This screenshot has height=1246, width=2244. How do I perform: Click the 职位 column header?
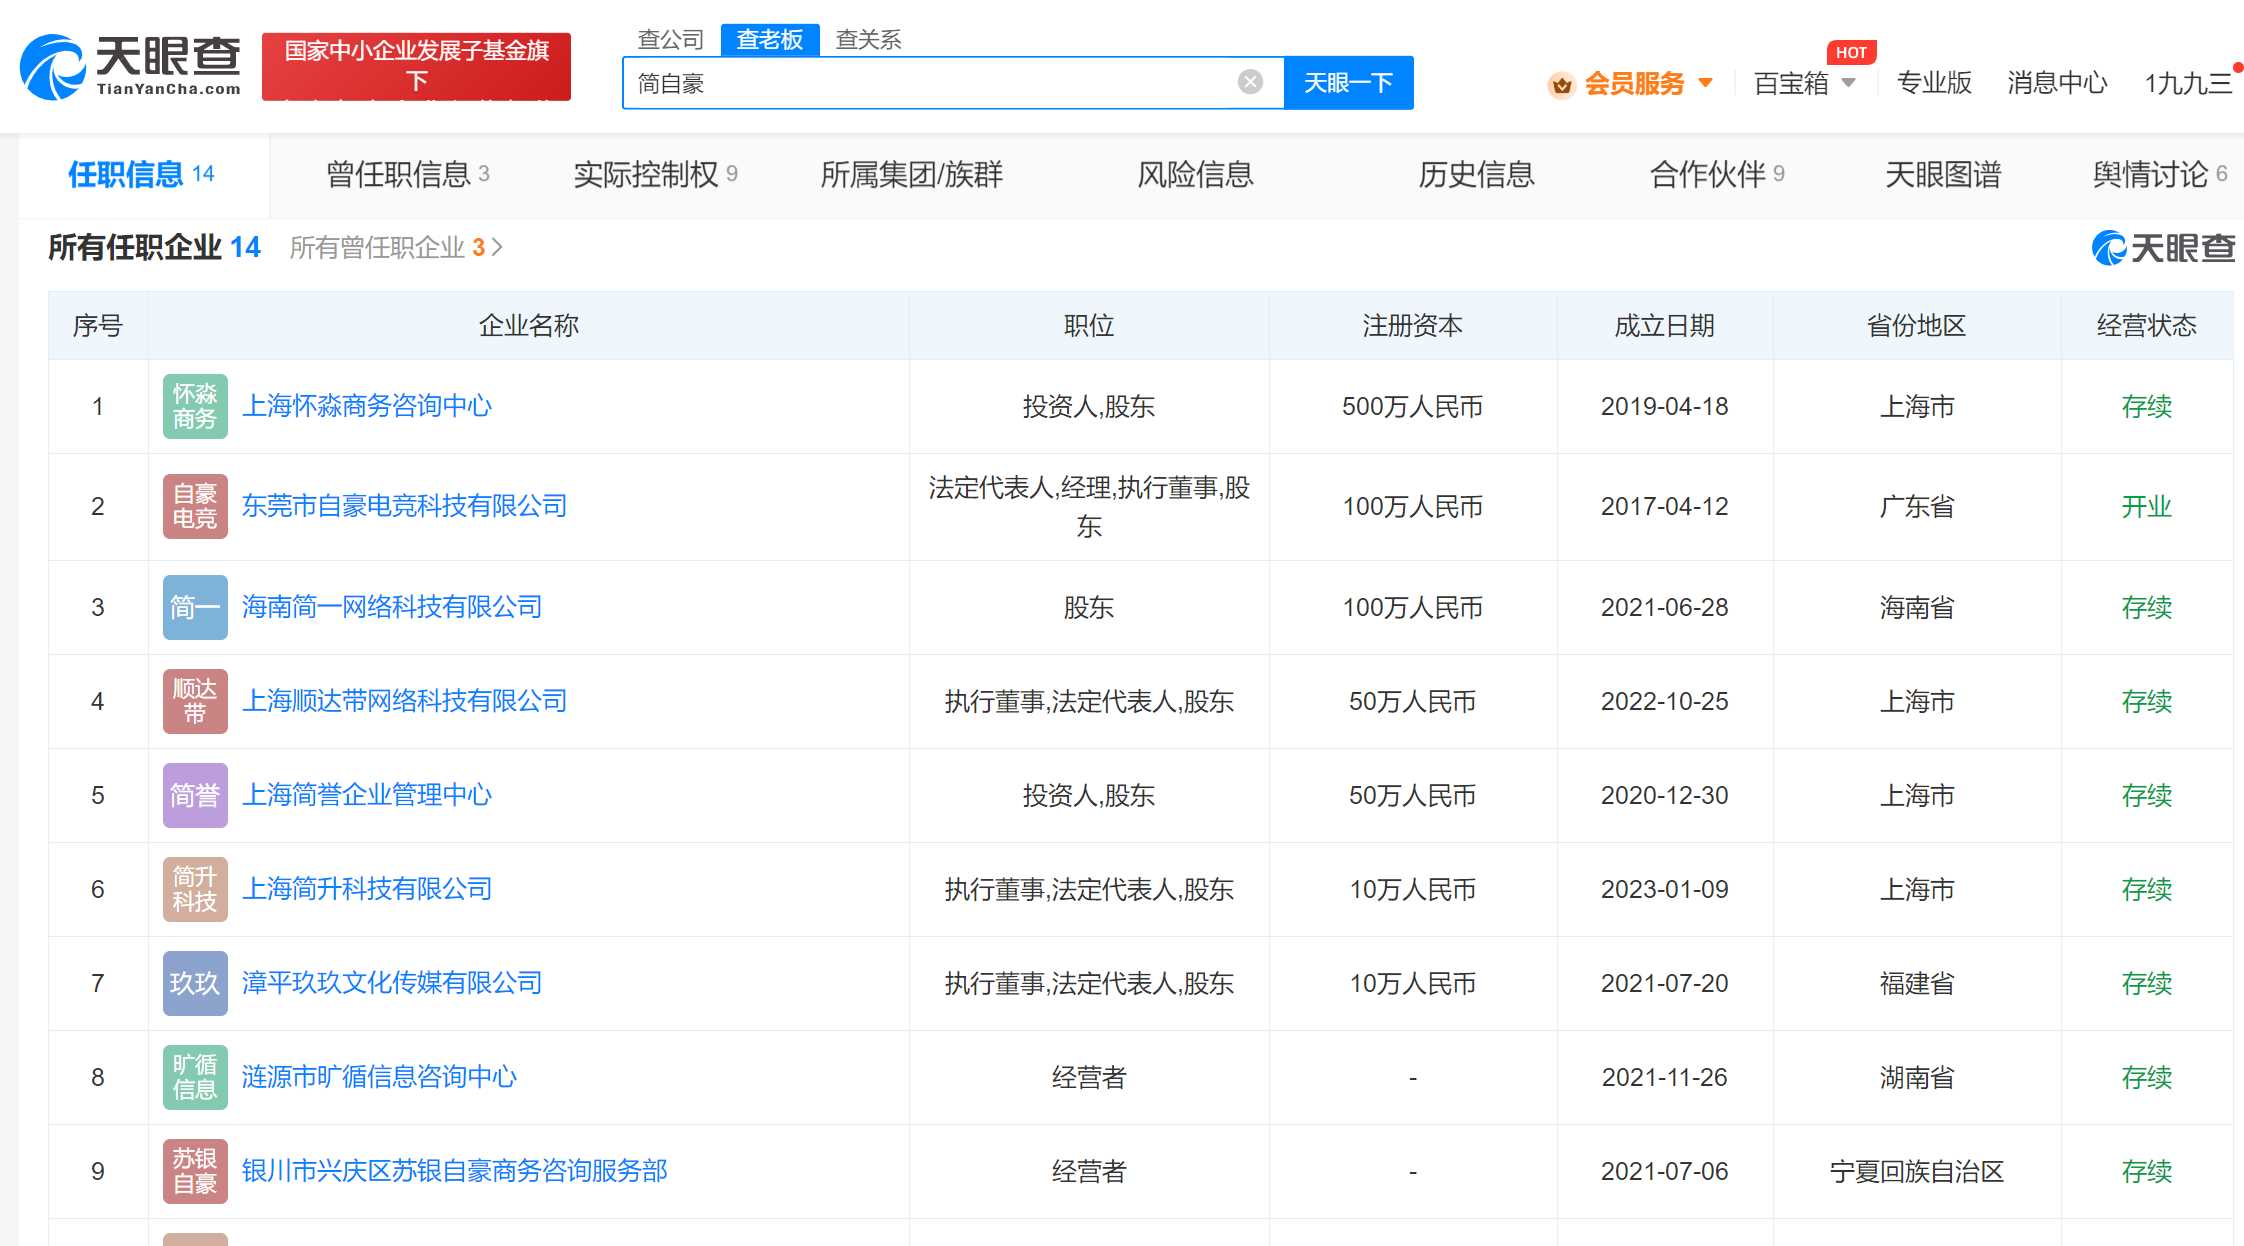(x=1088, y=326)
